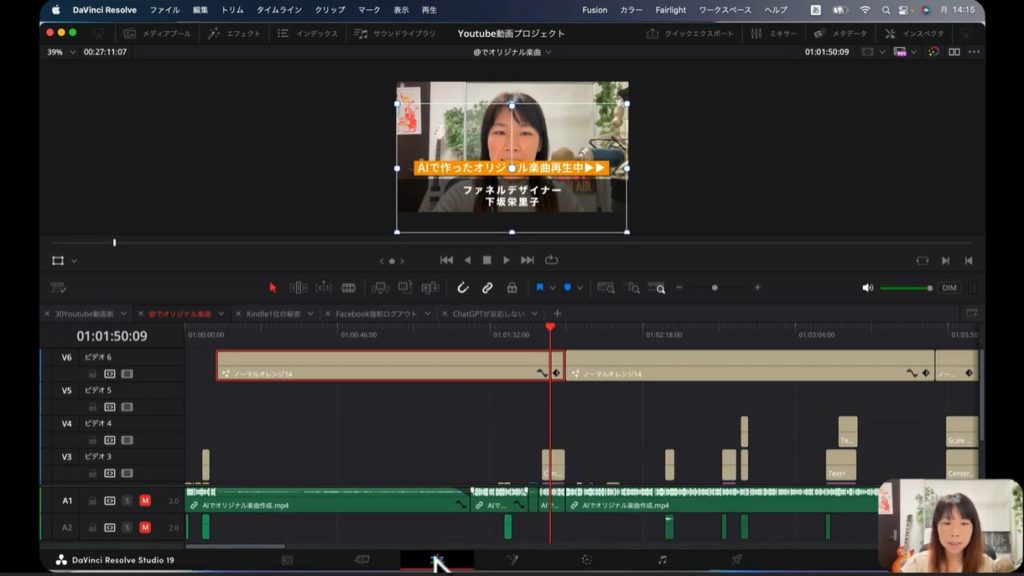
Task: Solo audio track A2
Action: point(127,527)
